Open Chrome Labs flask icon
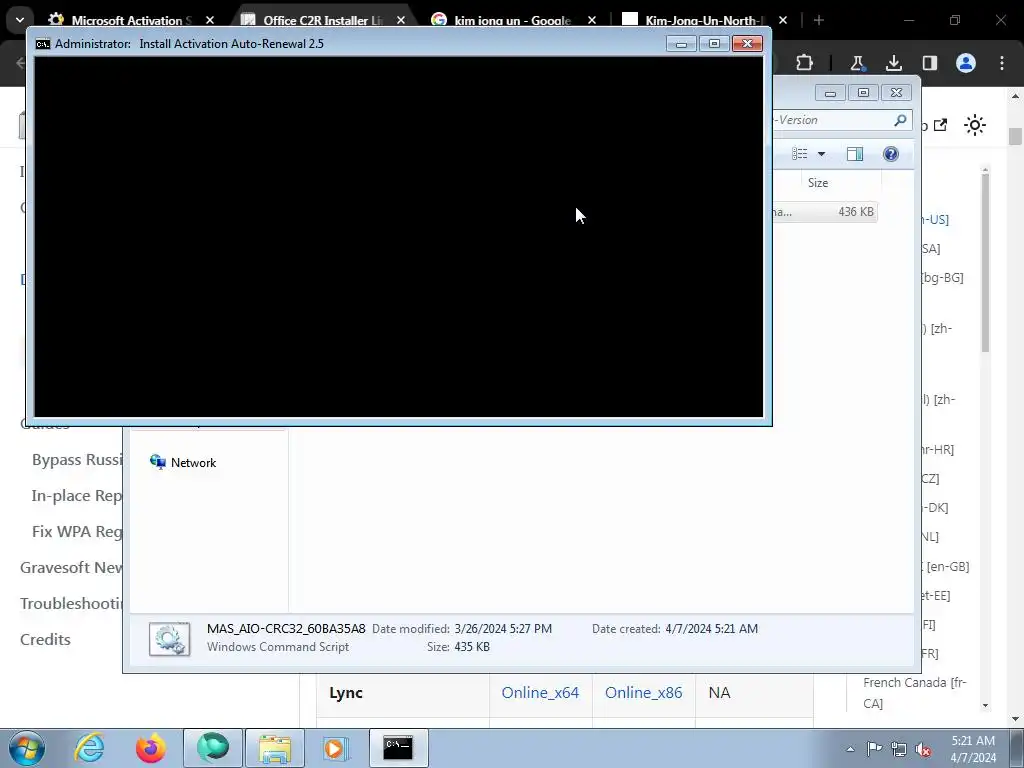1024x768 pixels. point(857,63)
